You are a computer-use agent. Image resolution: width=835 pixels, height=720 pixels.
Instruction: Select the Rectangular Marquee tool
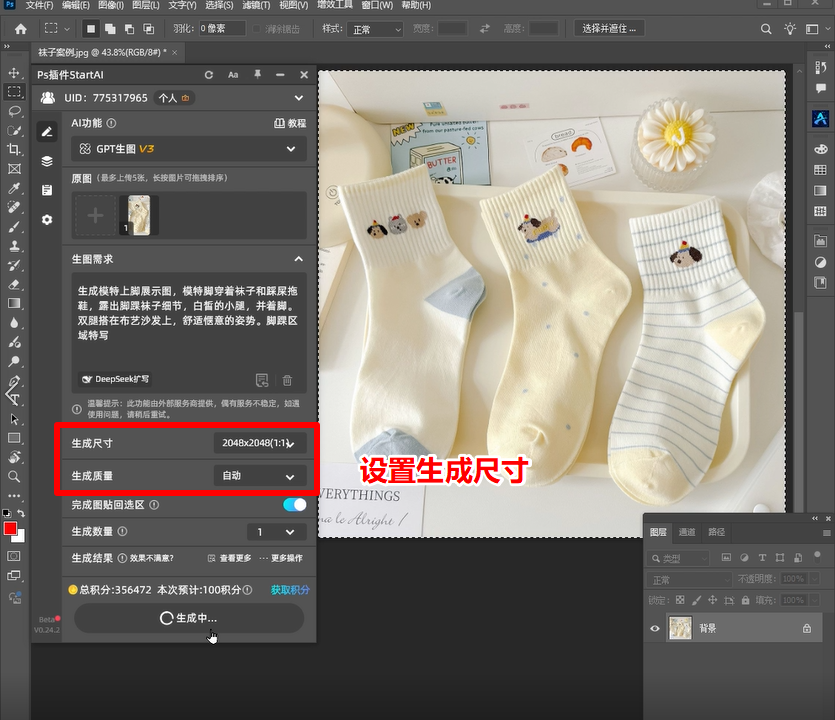14,92
